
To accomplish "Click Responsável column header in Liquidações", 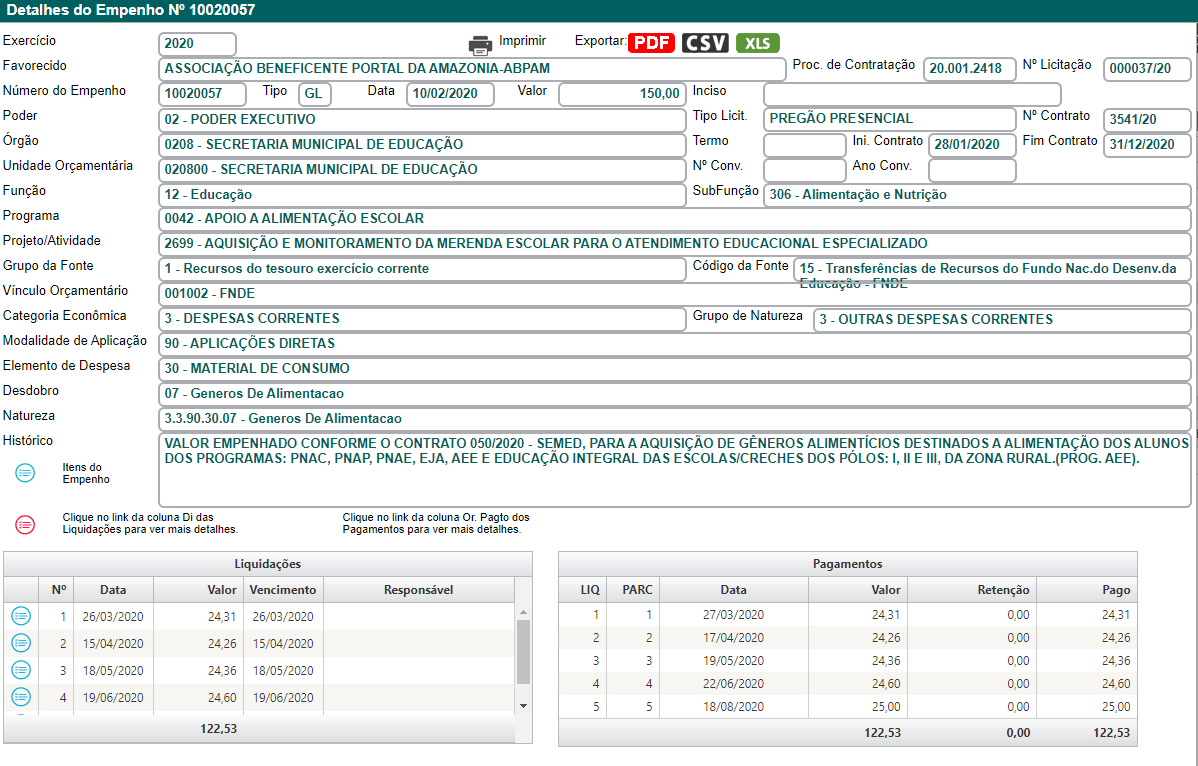I will [x=419, y=590].
